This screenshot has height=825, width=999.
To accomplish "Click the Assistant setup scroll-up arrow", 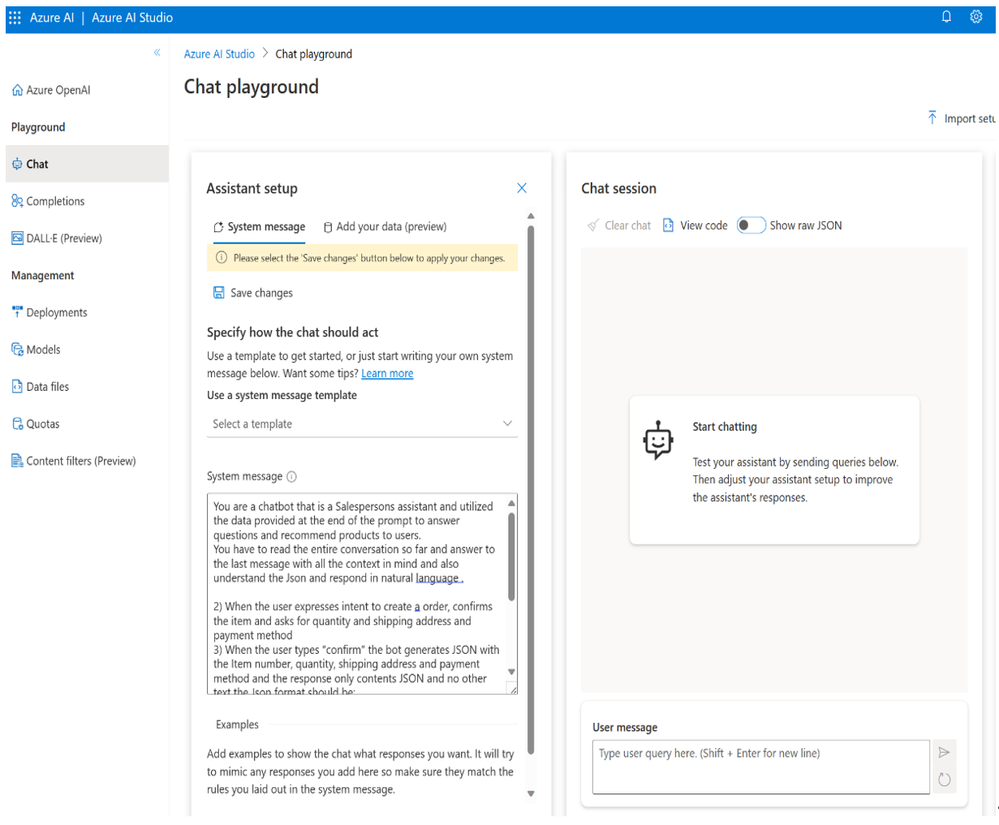I will (x=531, y=216).
